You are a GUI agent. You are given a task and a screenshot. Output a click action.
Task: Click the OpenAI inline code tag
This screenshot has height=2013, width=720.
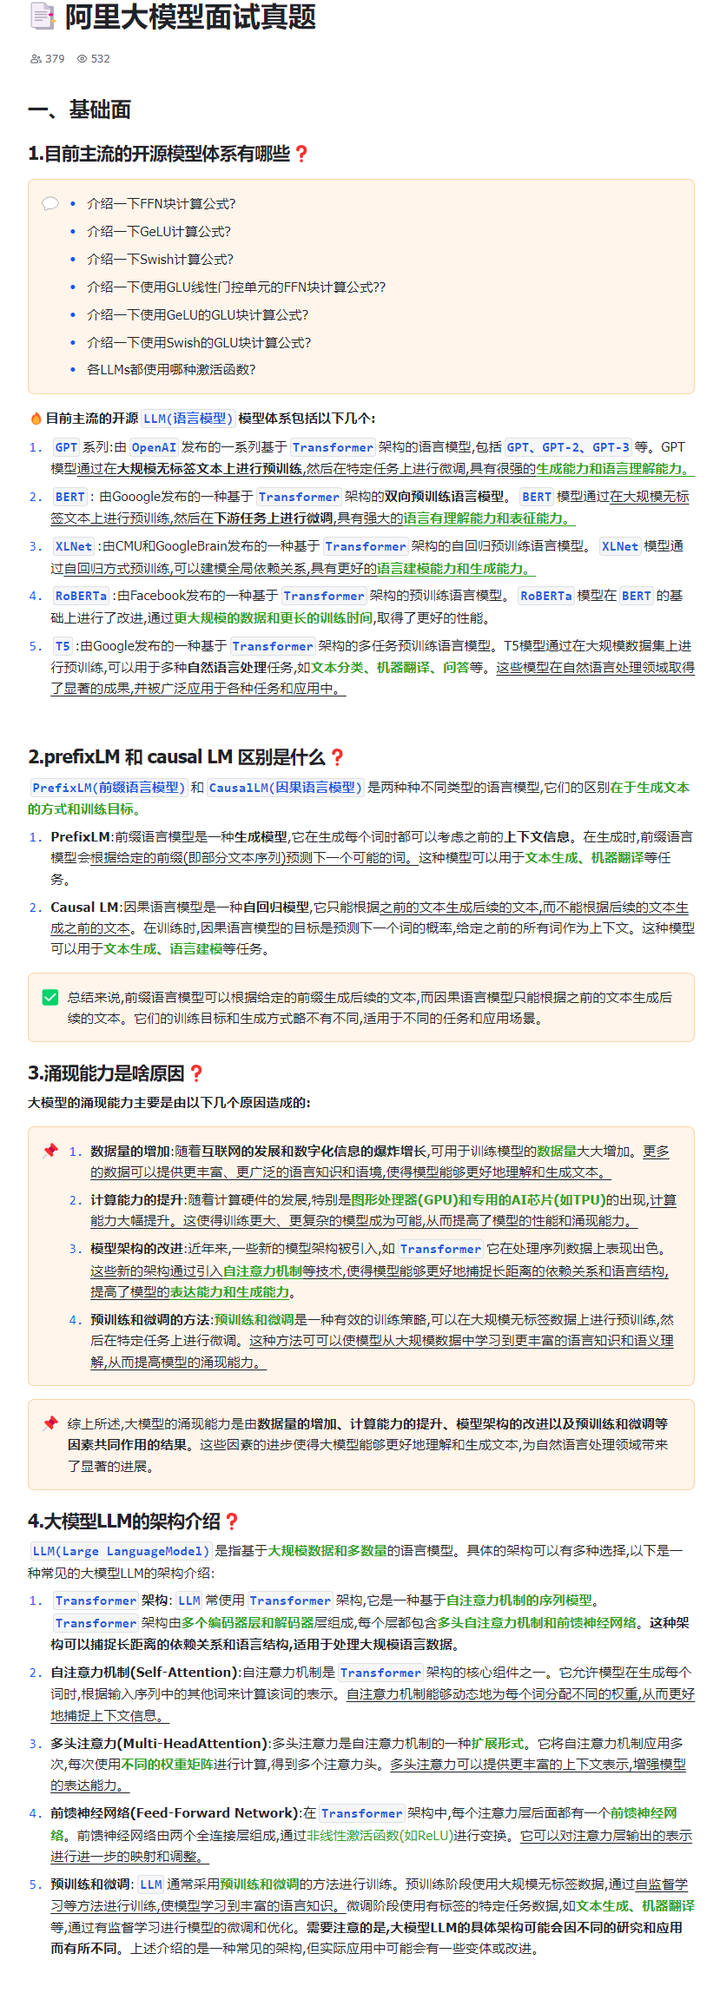click(x=154, y=448)
